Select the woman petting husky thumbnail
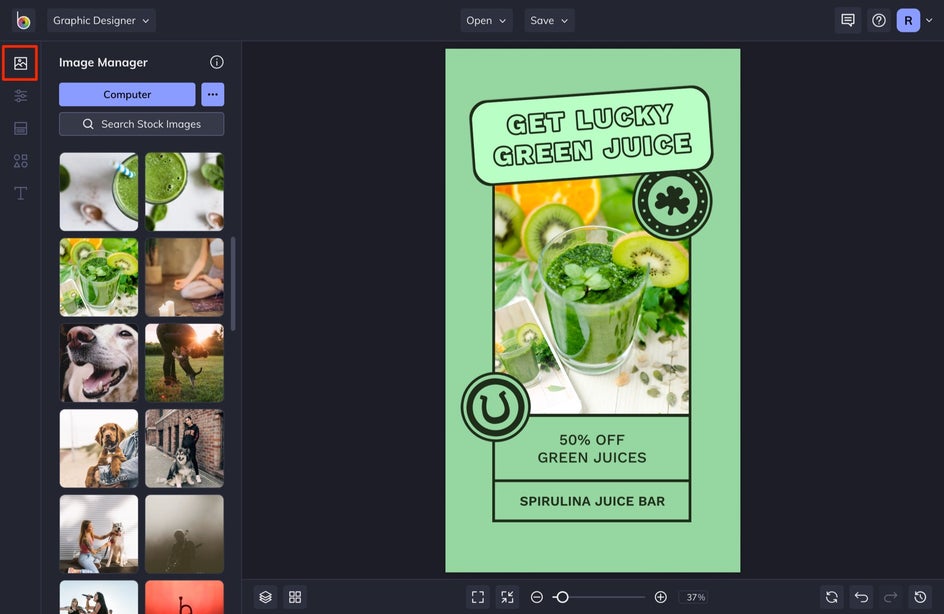 (99, 534)
